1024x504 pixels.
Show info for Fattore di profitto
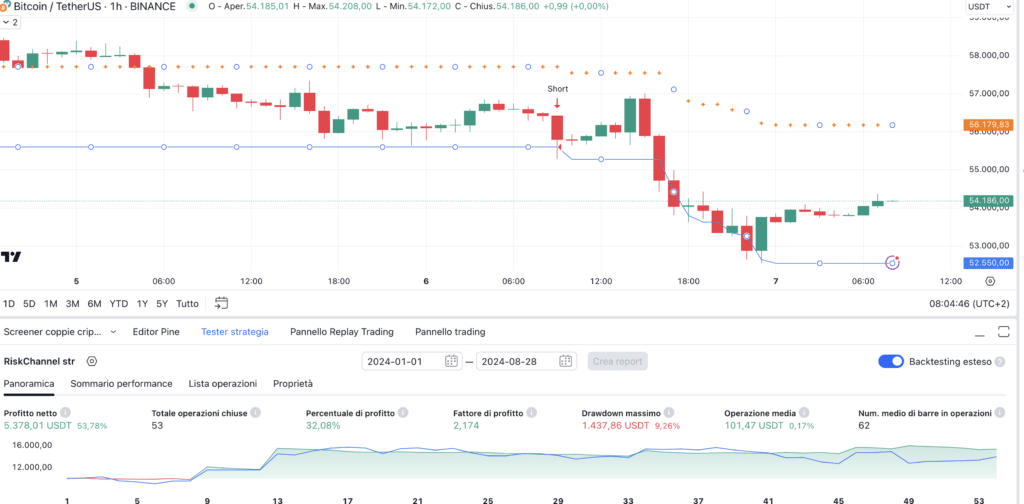click(532, 413)
